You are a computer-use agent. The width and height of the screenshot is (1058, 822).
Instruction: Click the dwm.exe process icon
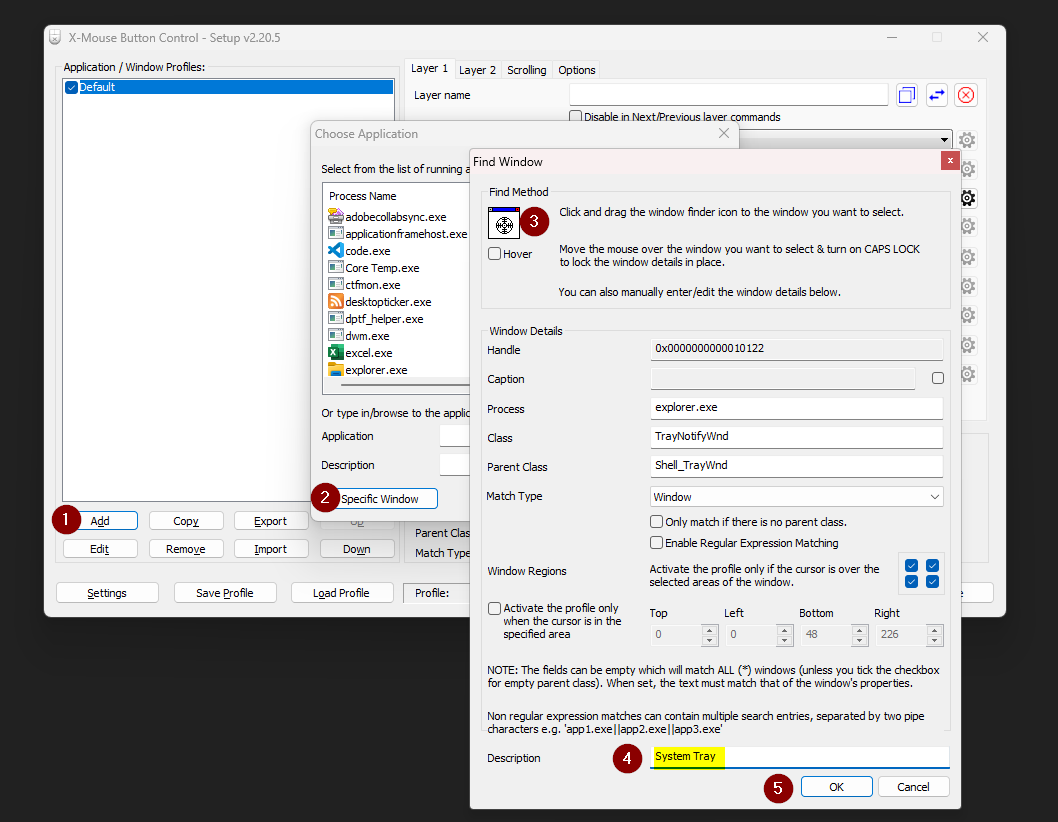[335, 335]
